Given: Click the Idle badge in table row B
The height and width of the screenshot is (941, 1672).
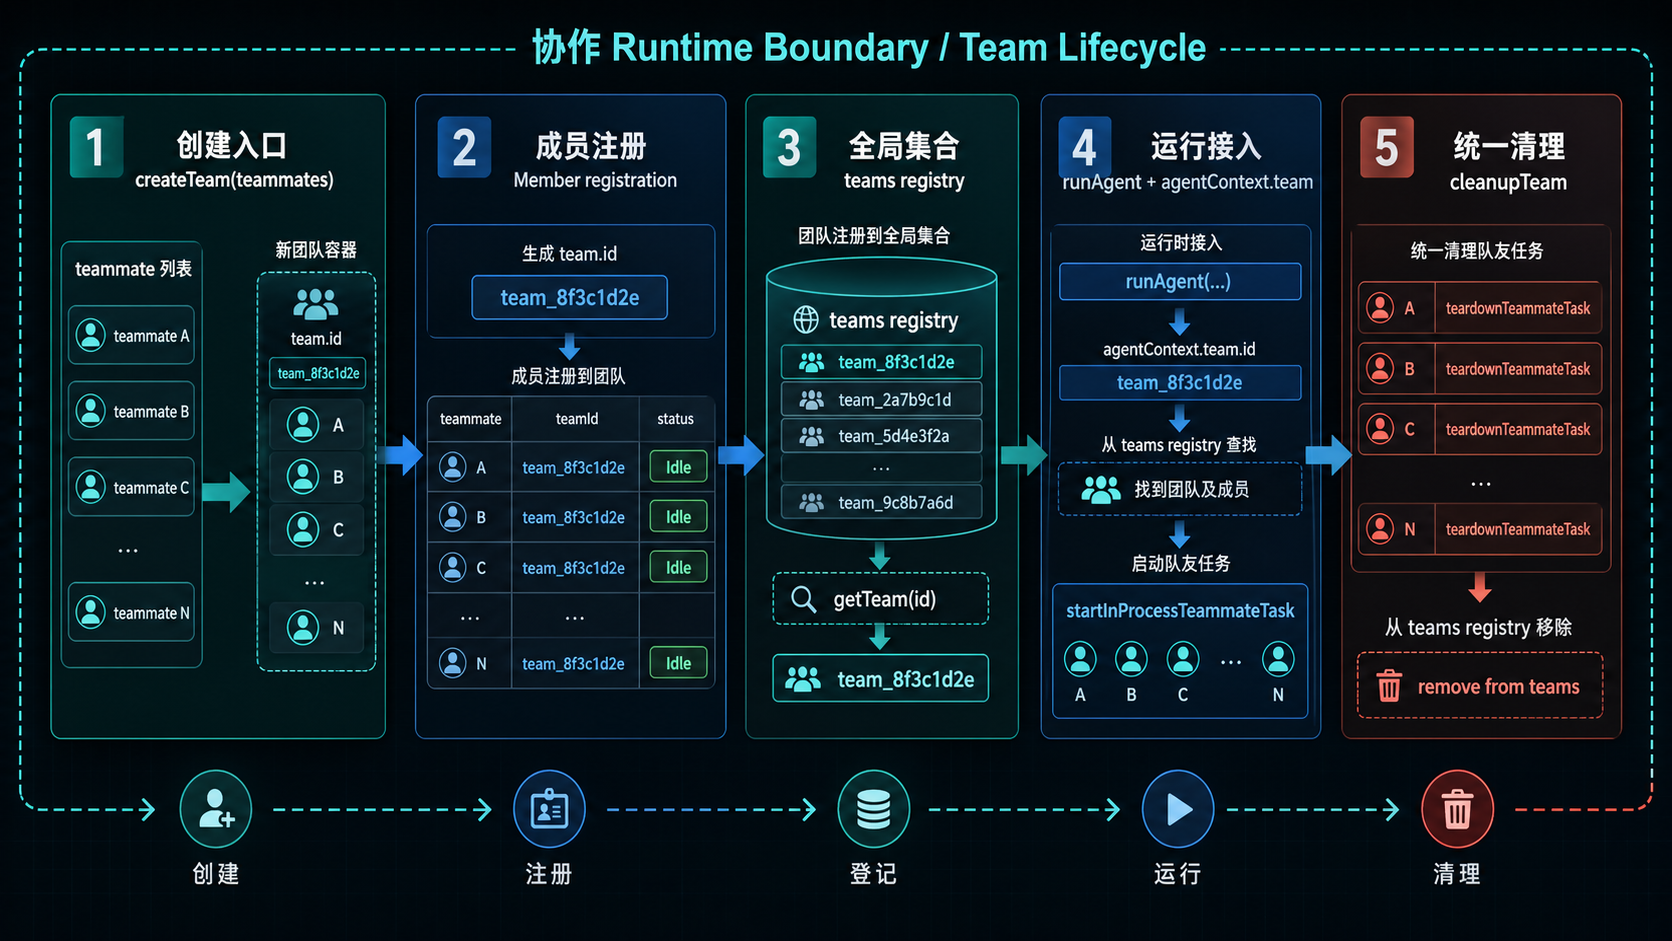Looking at the screenshot, I should [x=678, y=517].
